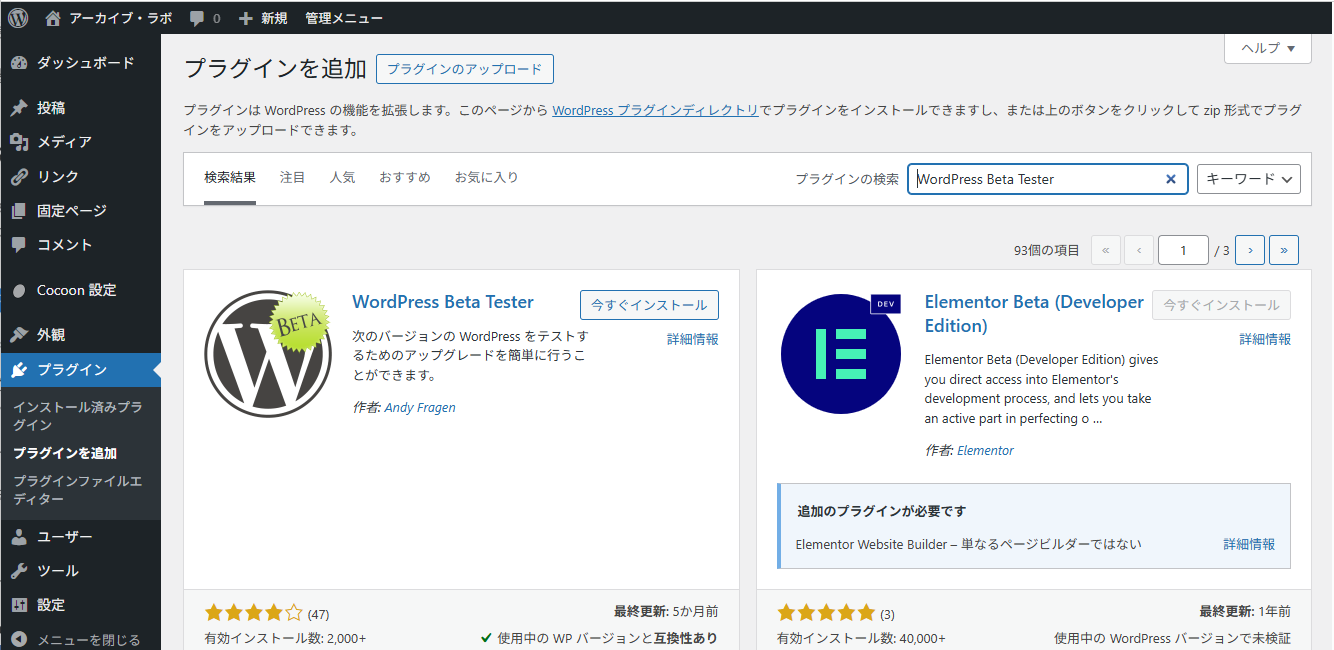
Task: Open the WordPress プラグインディレクトリ link
Action: tap(656, 111)
